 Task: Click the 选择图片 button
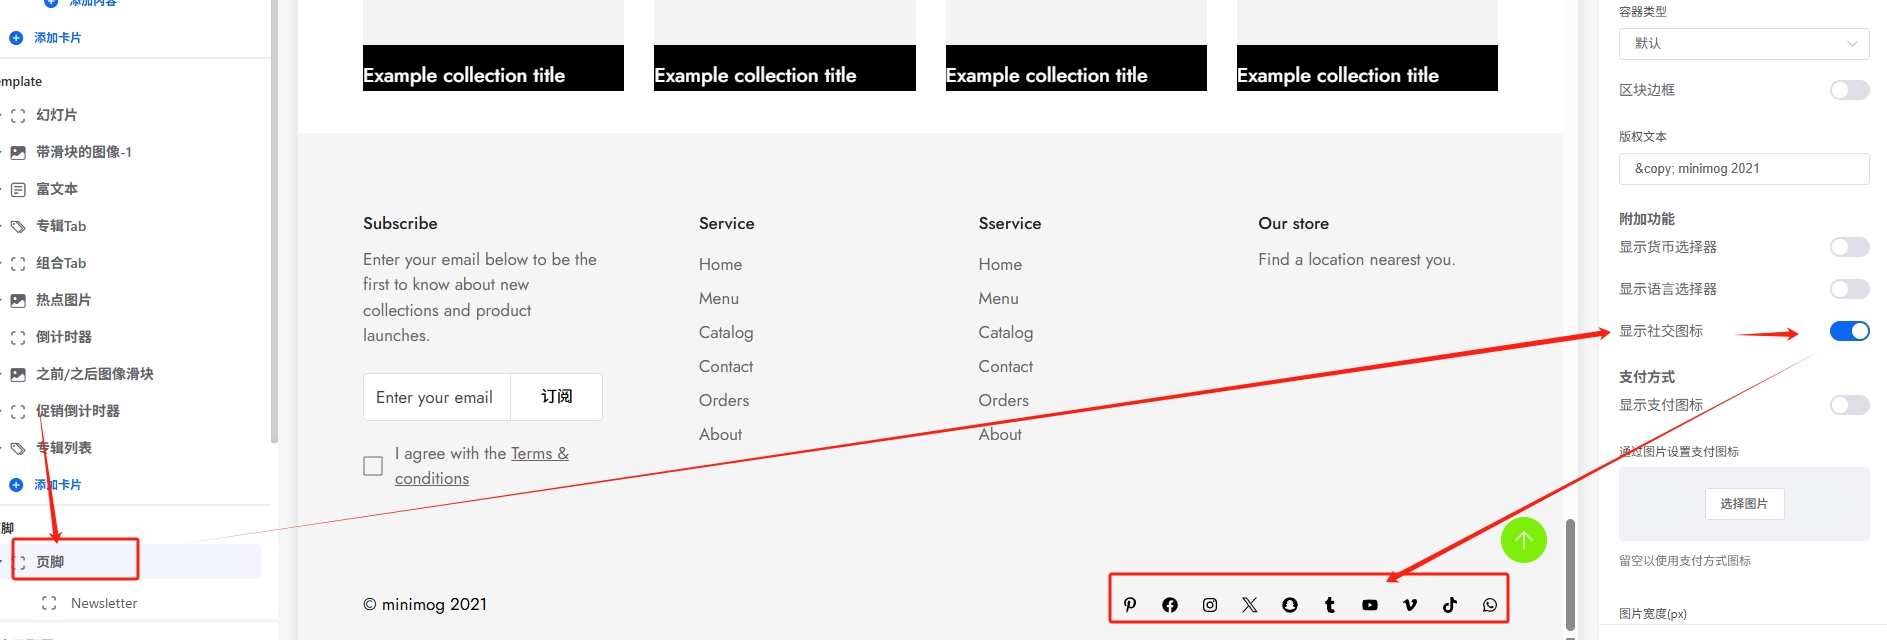[1744, 504]
